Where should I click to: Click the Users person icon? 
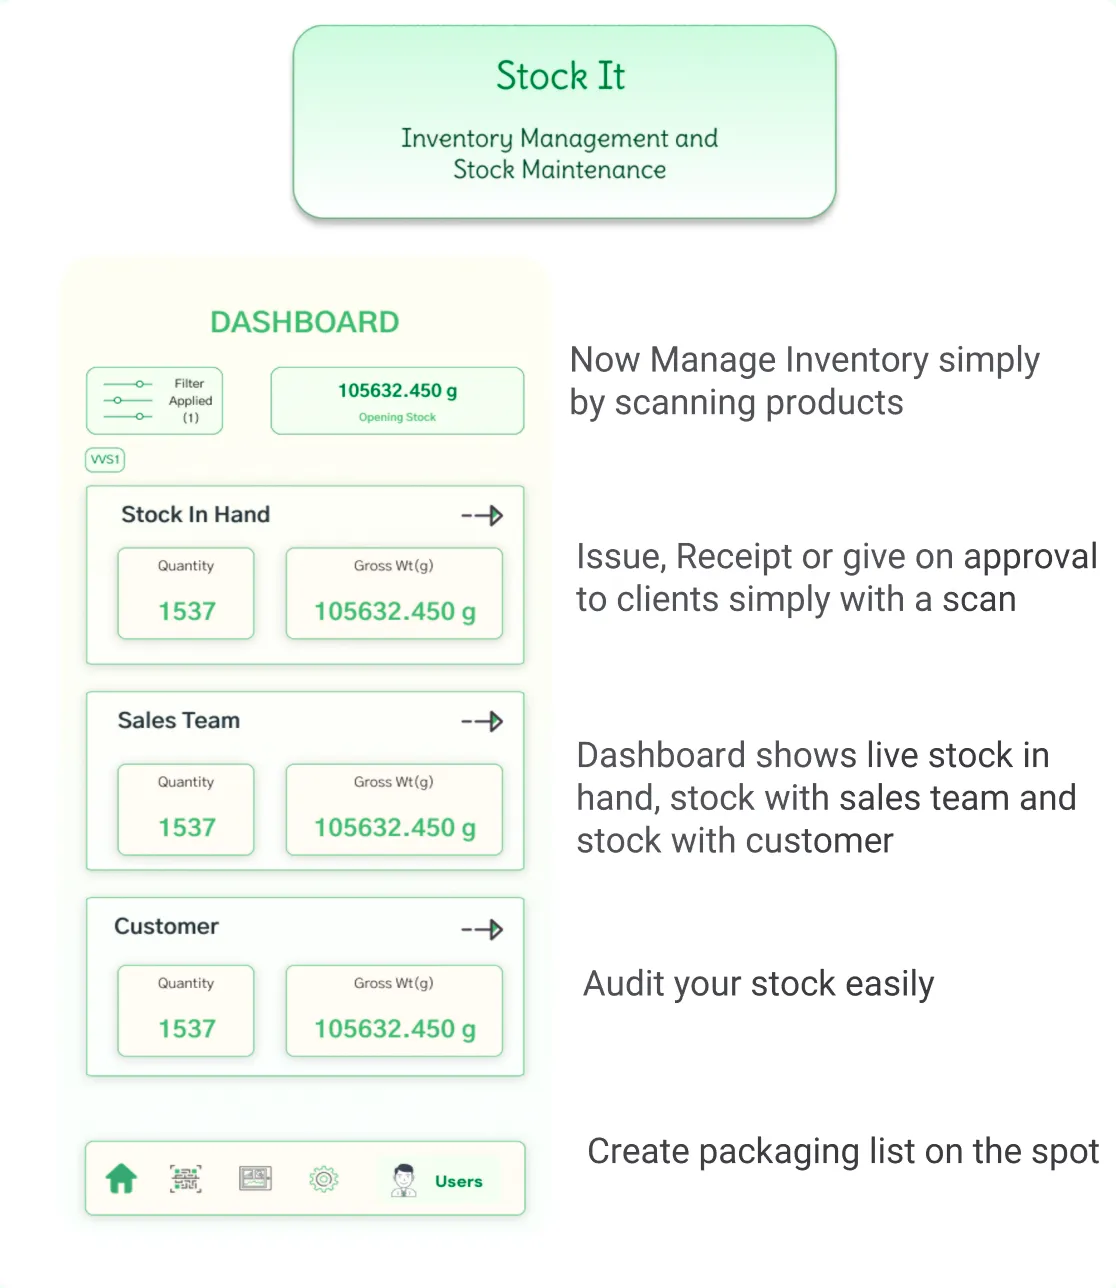(403, 1178)
